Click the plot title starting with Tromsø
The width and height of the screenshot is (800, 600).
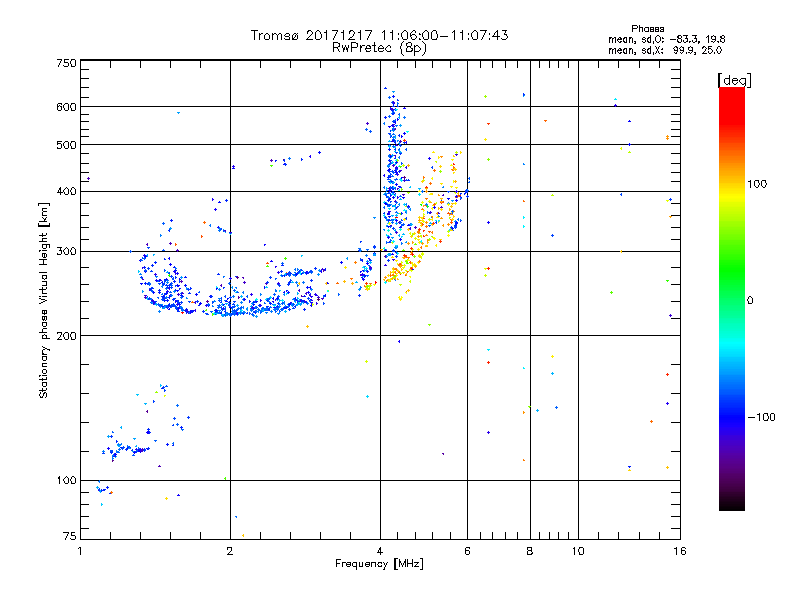[379, 35]
